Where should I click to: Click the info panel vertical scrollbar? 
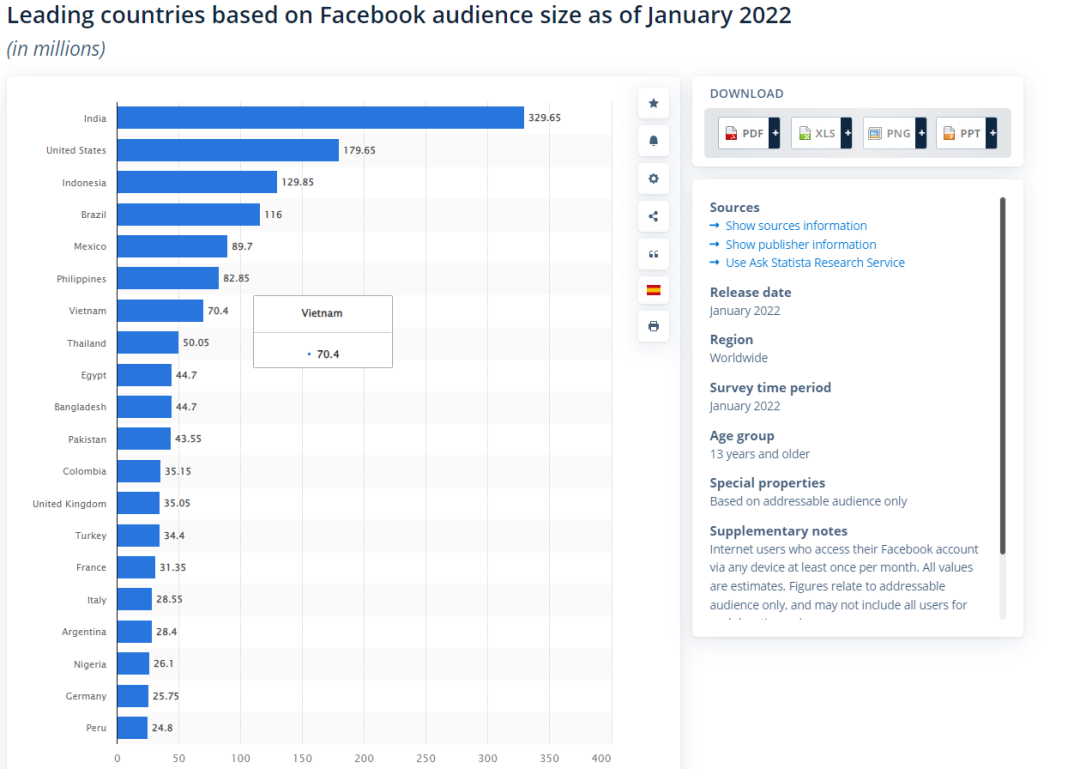point(1003,376)
